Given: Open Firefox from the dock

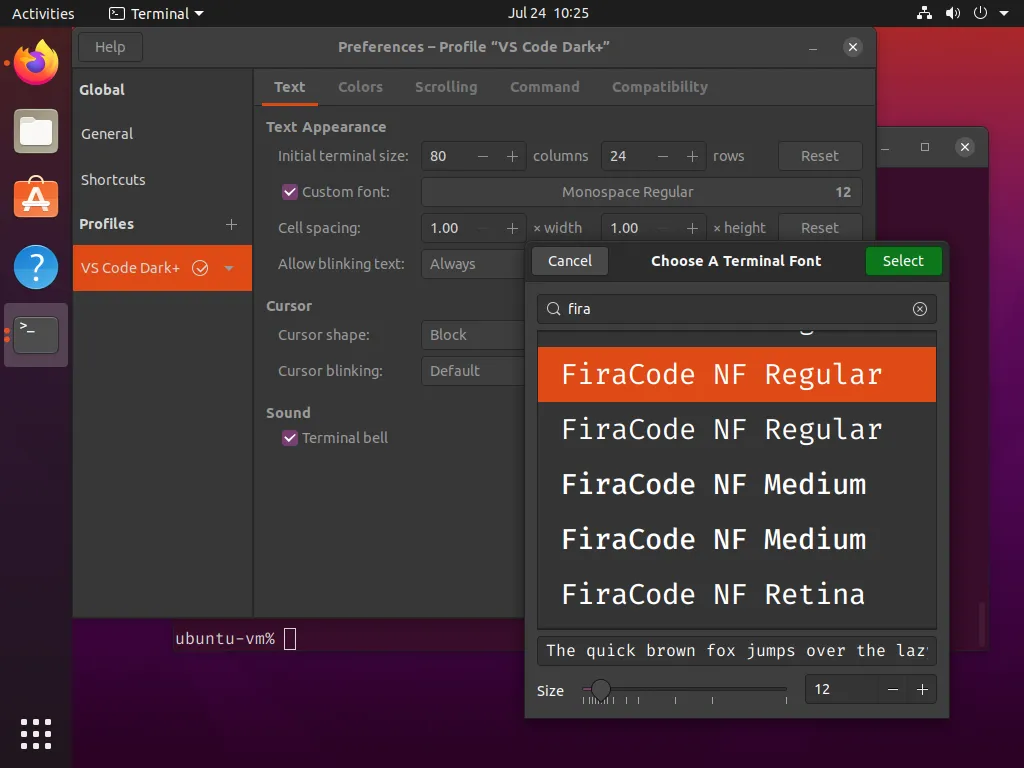Looking at the screenshot, I should coord(36,63).
